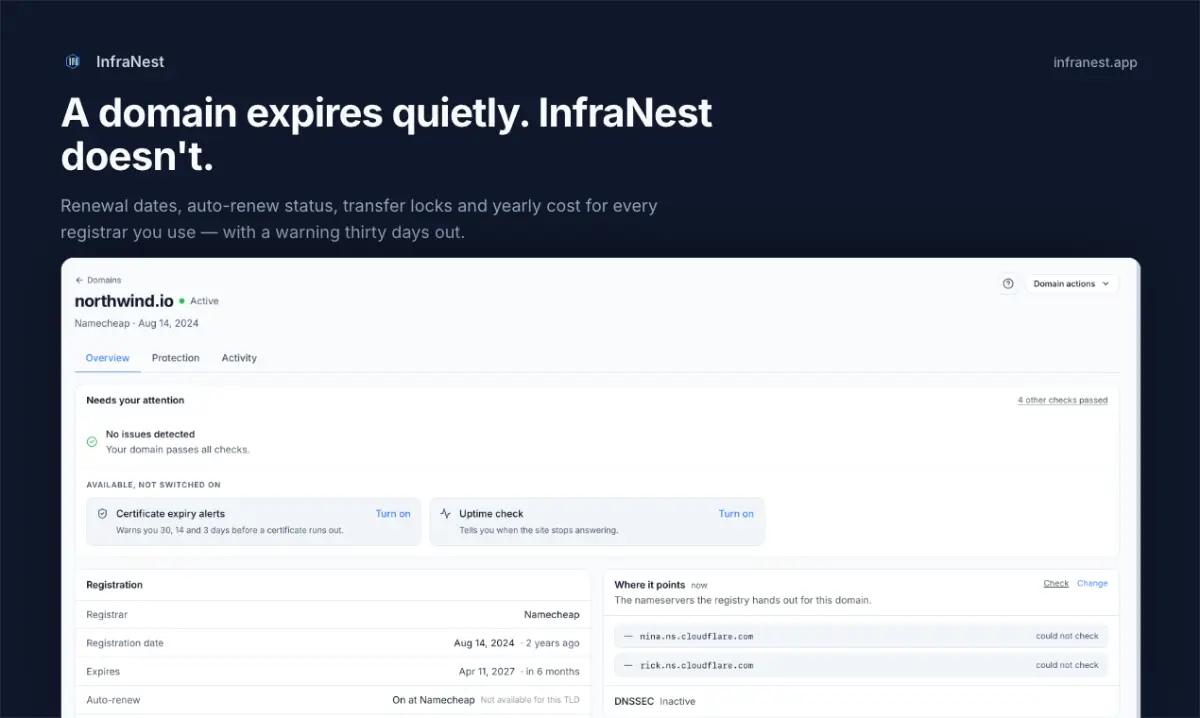The width and height of the screenshot is (1200, 718).
Task: Click the green Active status dot
Action: click(182, 301)
